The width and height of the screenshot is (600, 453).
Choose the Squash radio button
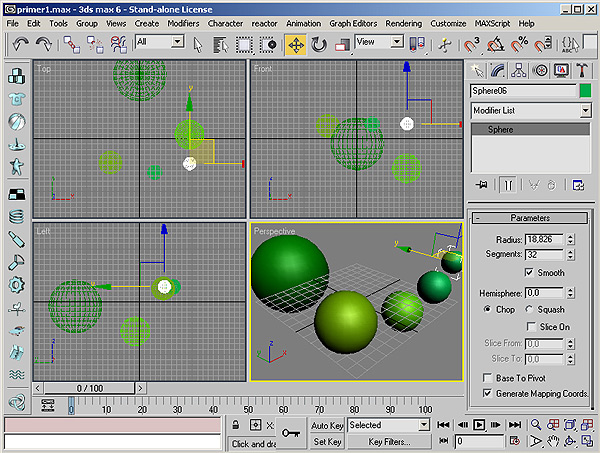point(529,309)
